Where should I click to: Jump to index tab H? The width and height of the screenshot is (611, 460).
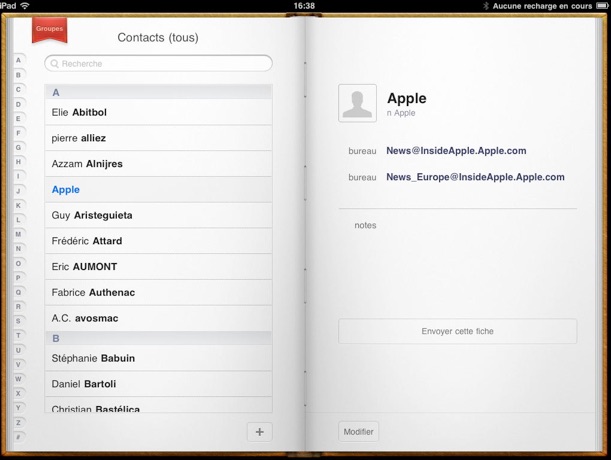point(18,162)
